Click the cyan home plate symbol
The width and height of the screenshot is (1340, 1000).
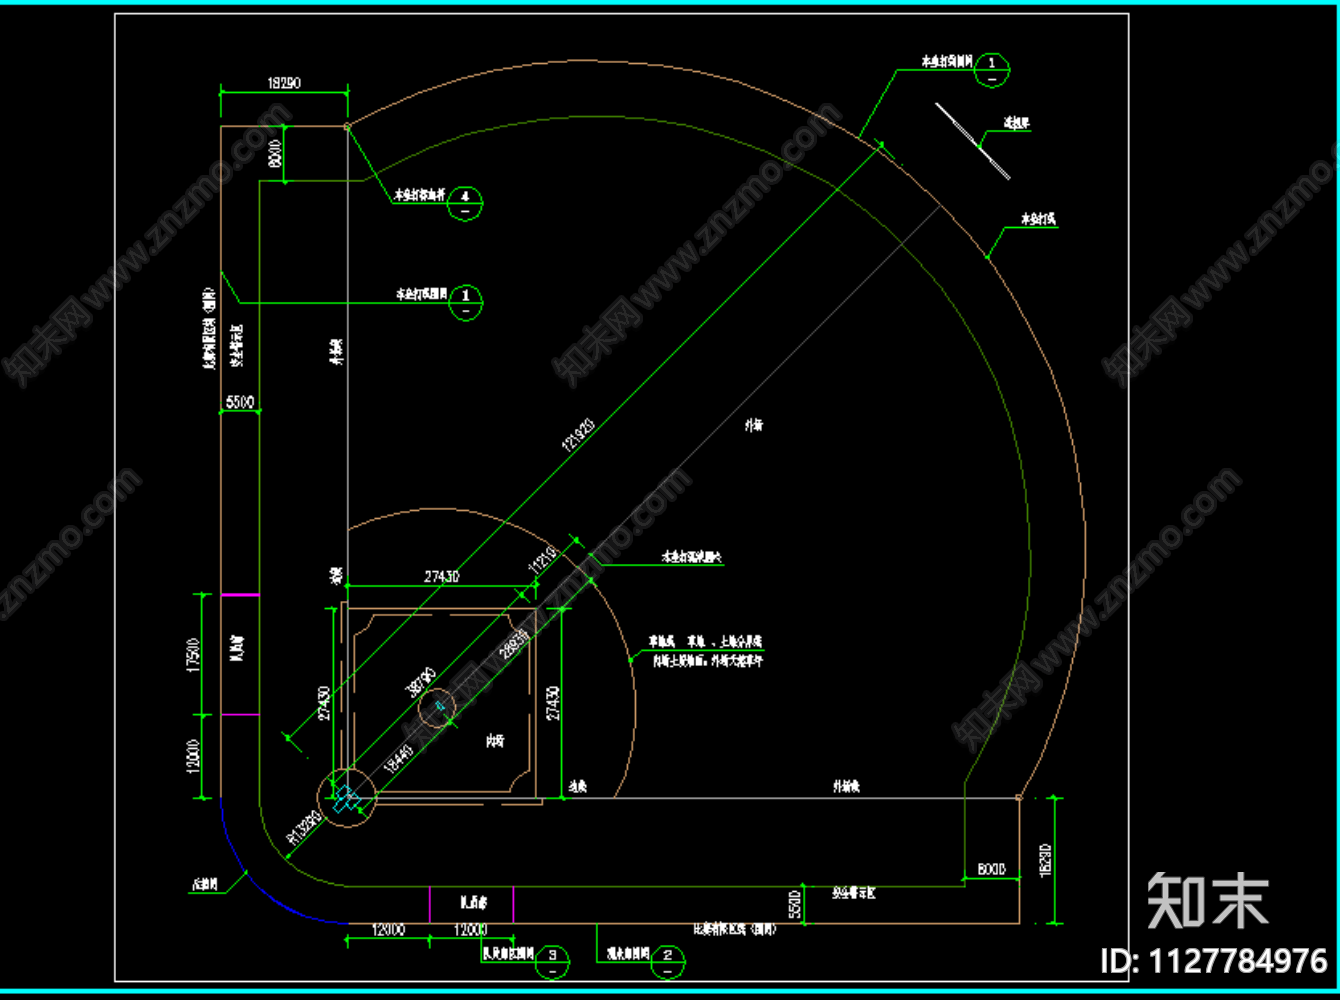pos(346,798)
